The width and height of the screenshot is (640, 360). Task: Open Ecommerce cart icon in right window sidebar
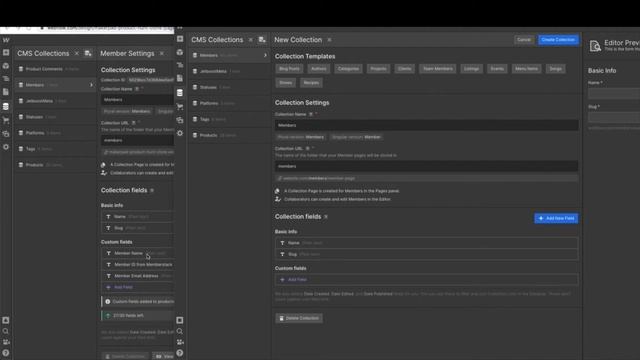[180, 107]
